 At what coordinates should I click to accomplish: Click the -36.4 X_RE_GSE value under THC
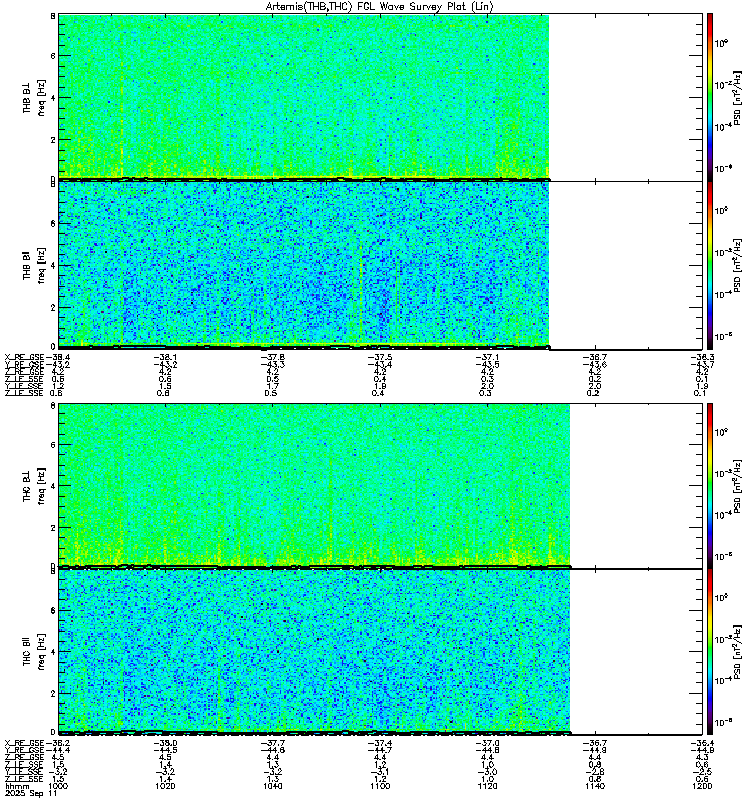tap(702, 743)
